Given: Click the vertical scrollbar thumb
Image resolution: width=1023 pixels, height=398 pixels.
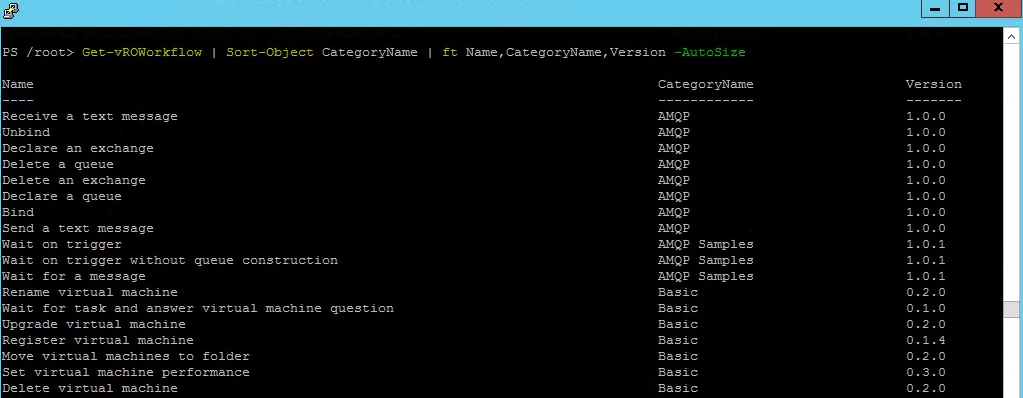Looking at the screenshot, I should 1011,309.
